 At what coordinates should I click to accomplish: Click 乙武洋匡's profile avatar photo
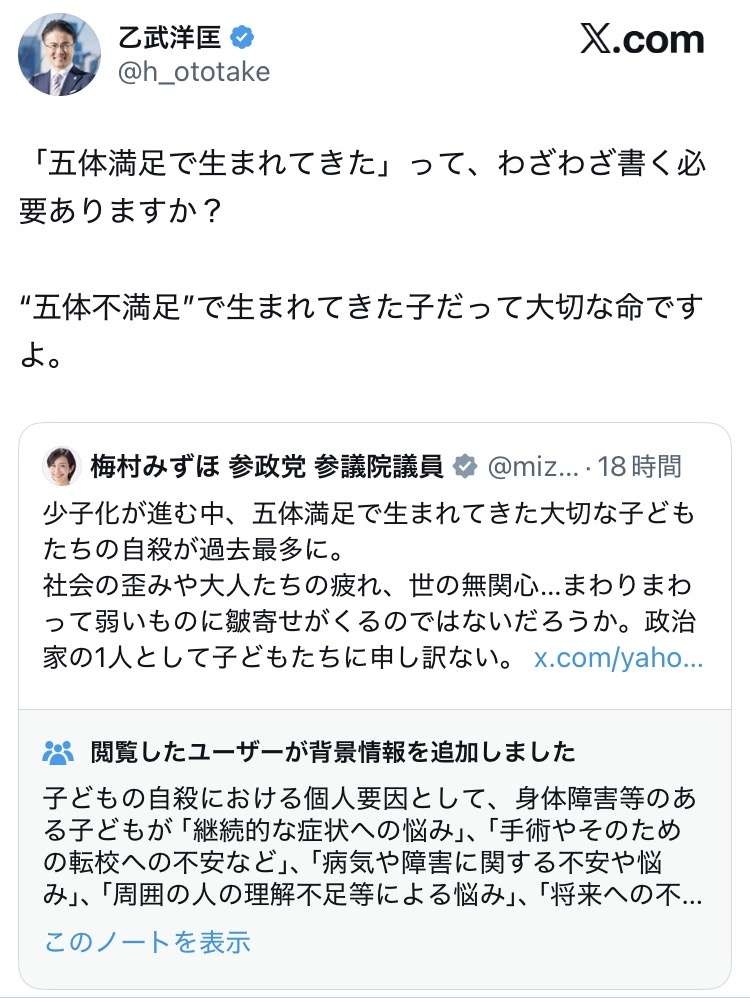pyautogui.click(x=60, y=54)
